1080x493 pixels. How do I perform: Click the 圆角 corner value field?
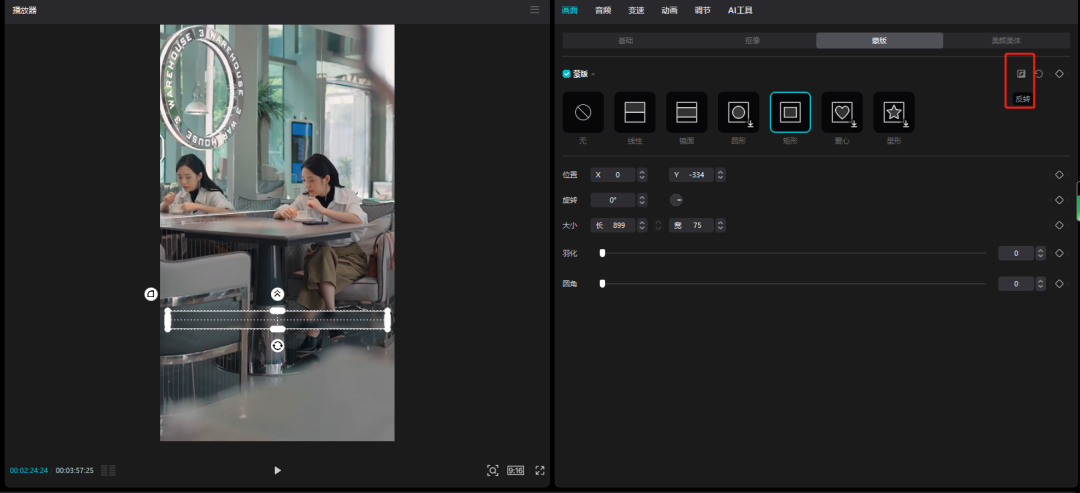pyautogui.click(x=1017, y=284)
